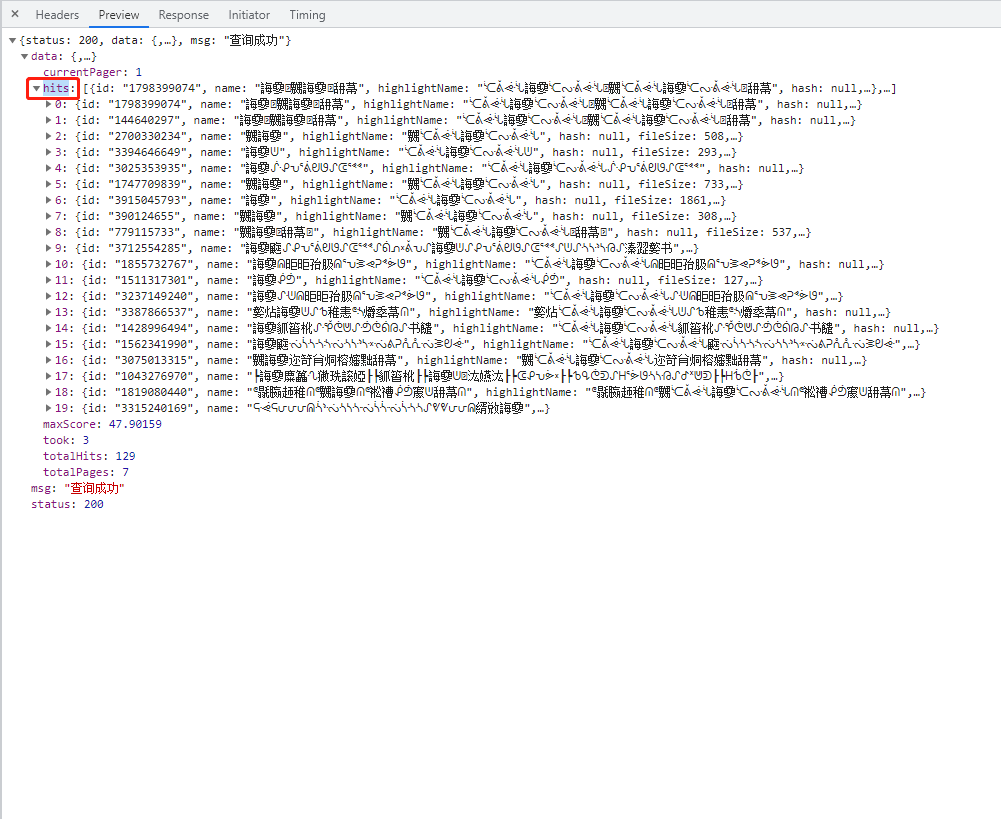
Task: Expand hits item 2 with fileSize 508
Action: tap(48, 137)
